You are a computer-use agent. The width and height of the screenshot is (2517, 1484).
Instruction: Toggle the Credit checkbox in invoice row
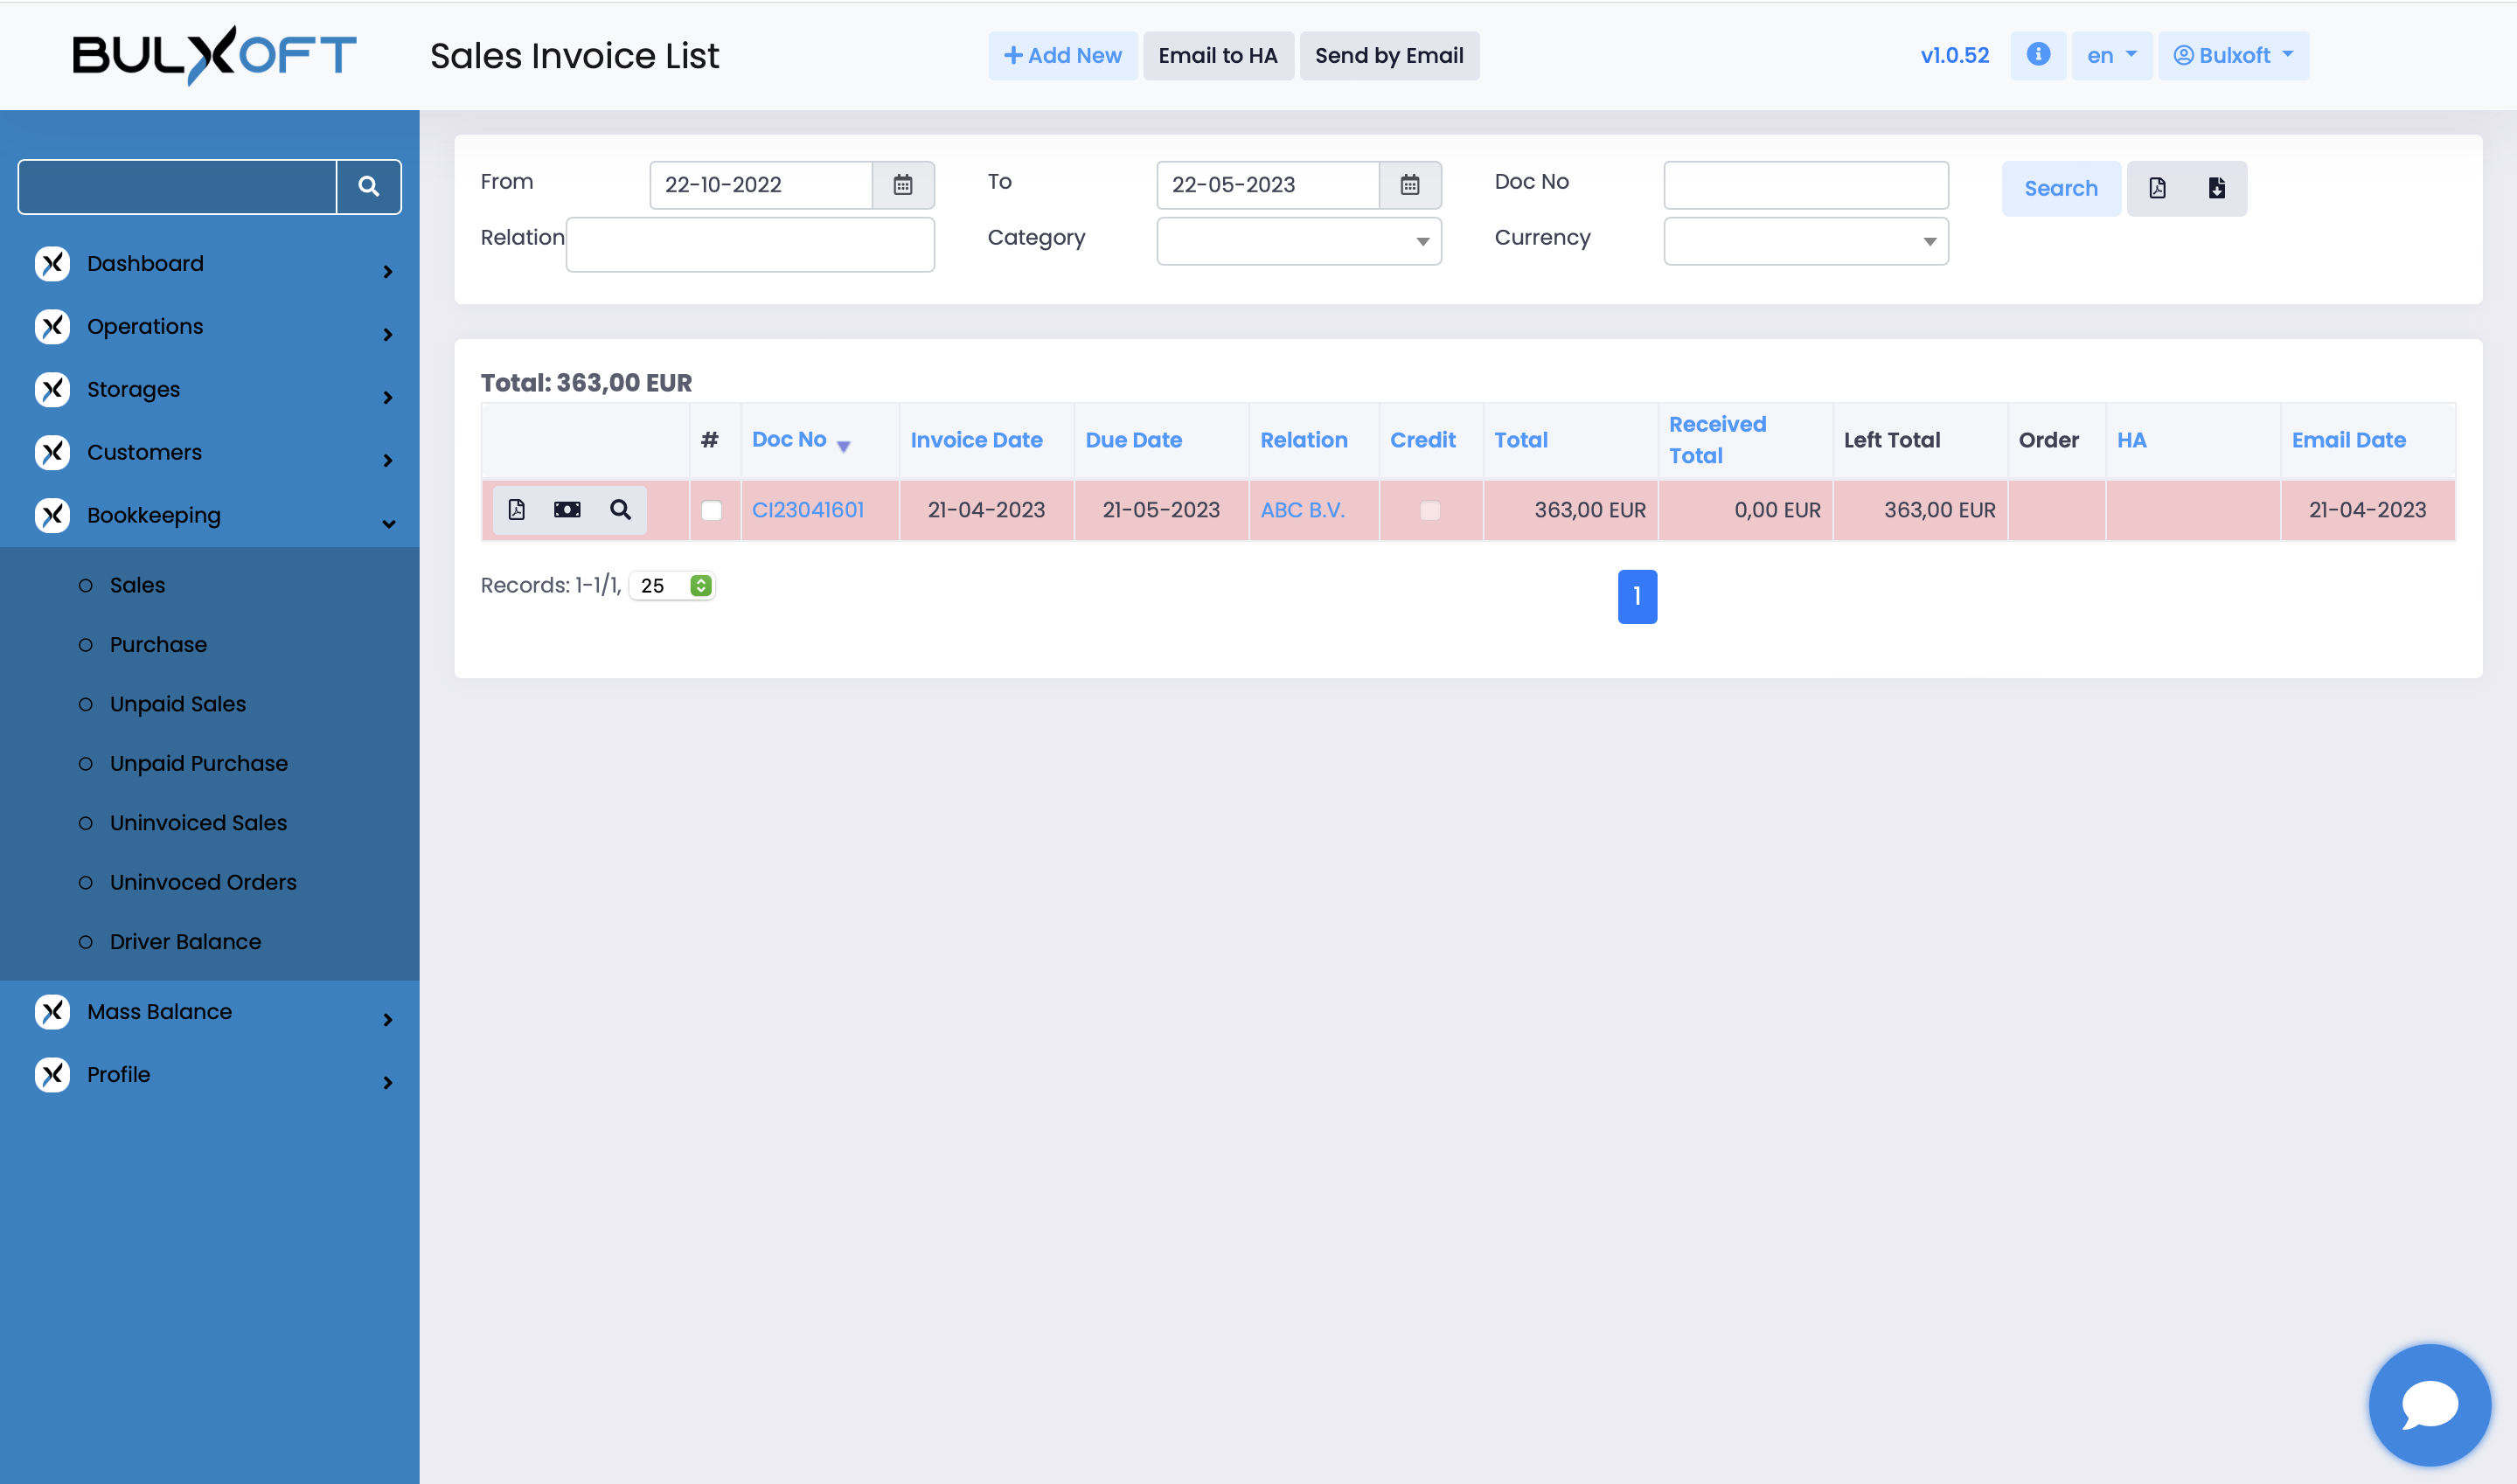pos(1430,511)
